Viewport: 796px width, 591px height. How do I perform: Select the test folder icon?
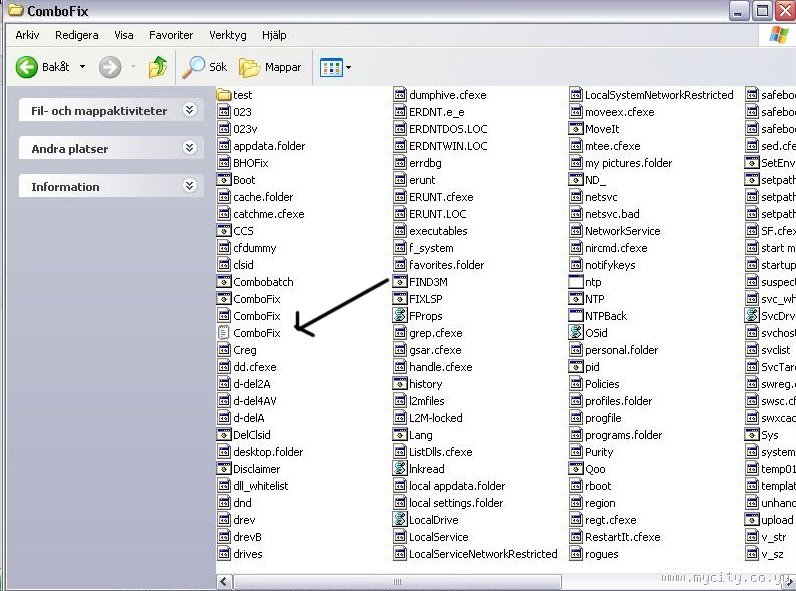(224, 95)
